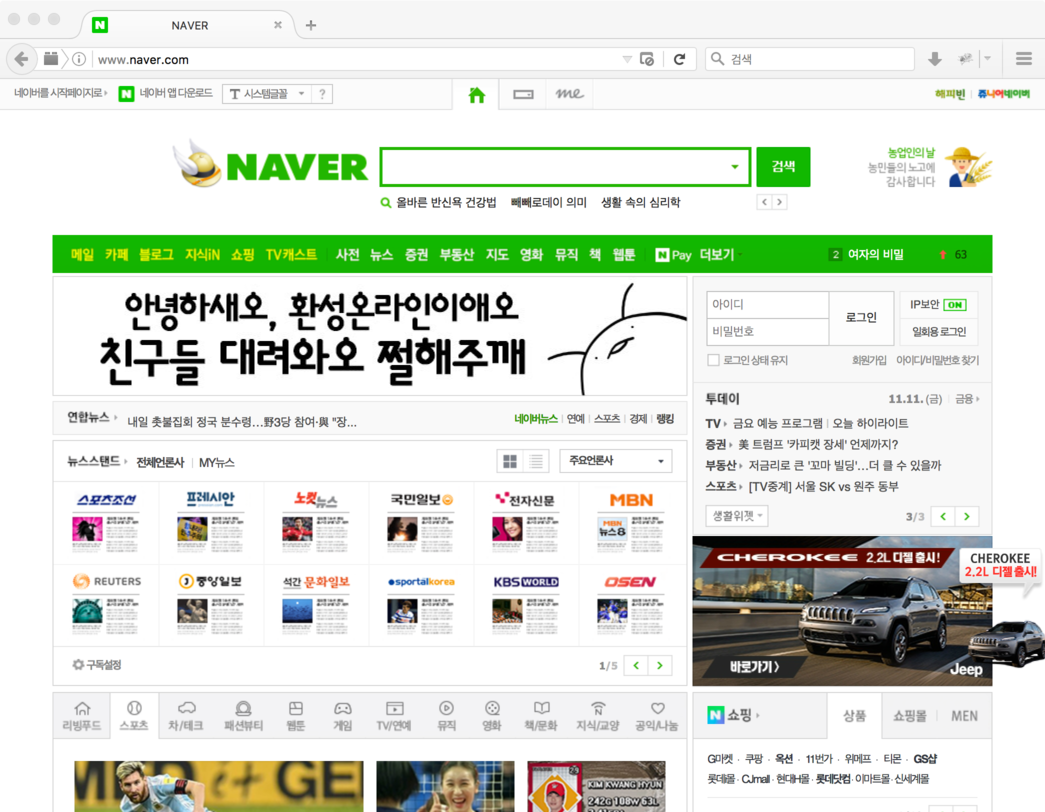Click the 올바른 반신욕 건강법 suggestion
The image size is (1045, 812).
tap(446, 202)
